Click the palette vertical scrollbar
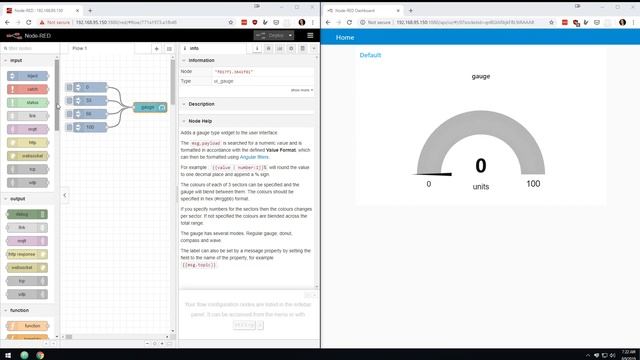640x360 pixels. tap(57, 95)
